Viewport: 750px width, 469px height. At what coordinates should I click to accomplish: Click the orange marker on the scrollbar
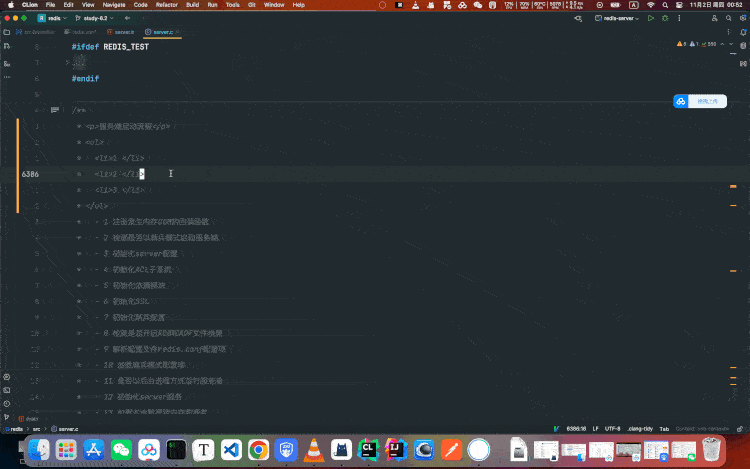coord(734,185)
